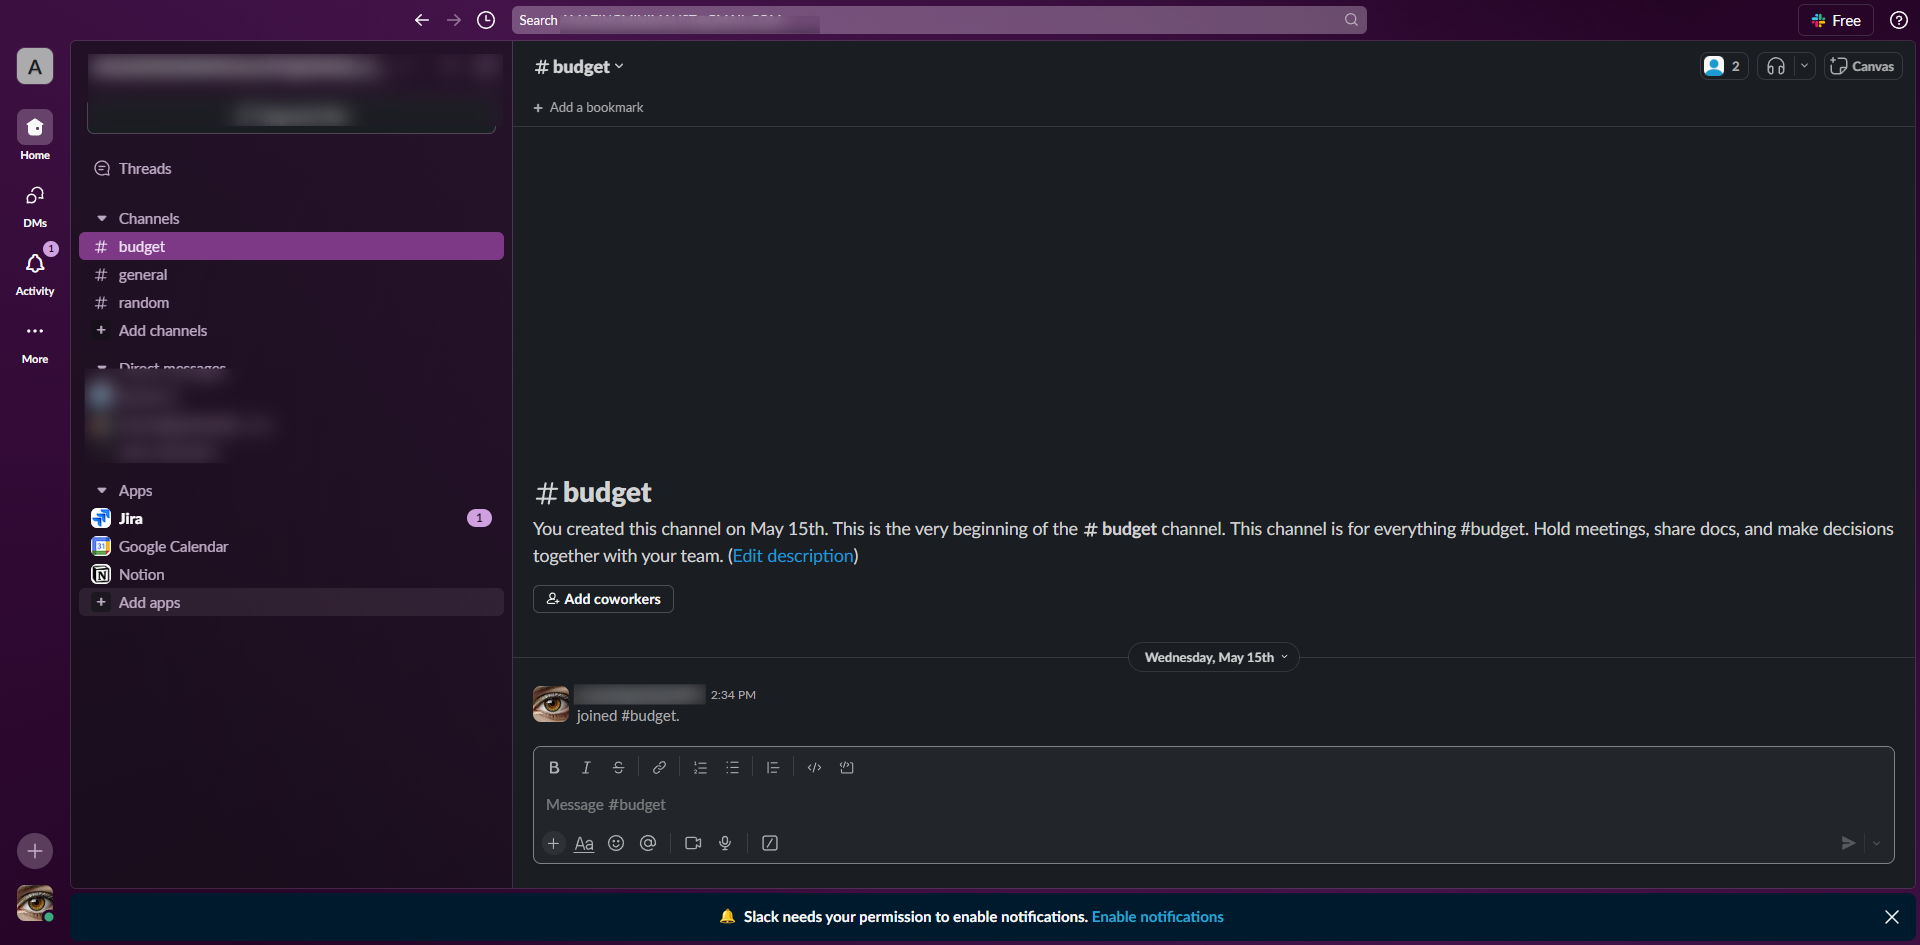1920x945 pixels.
Task: Toggle formatting toolbar with Aa icon
Action: tap(584, 843)
